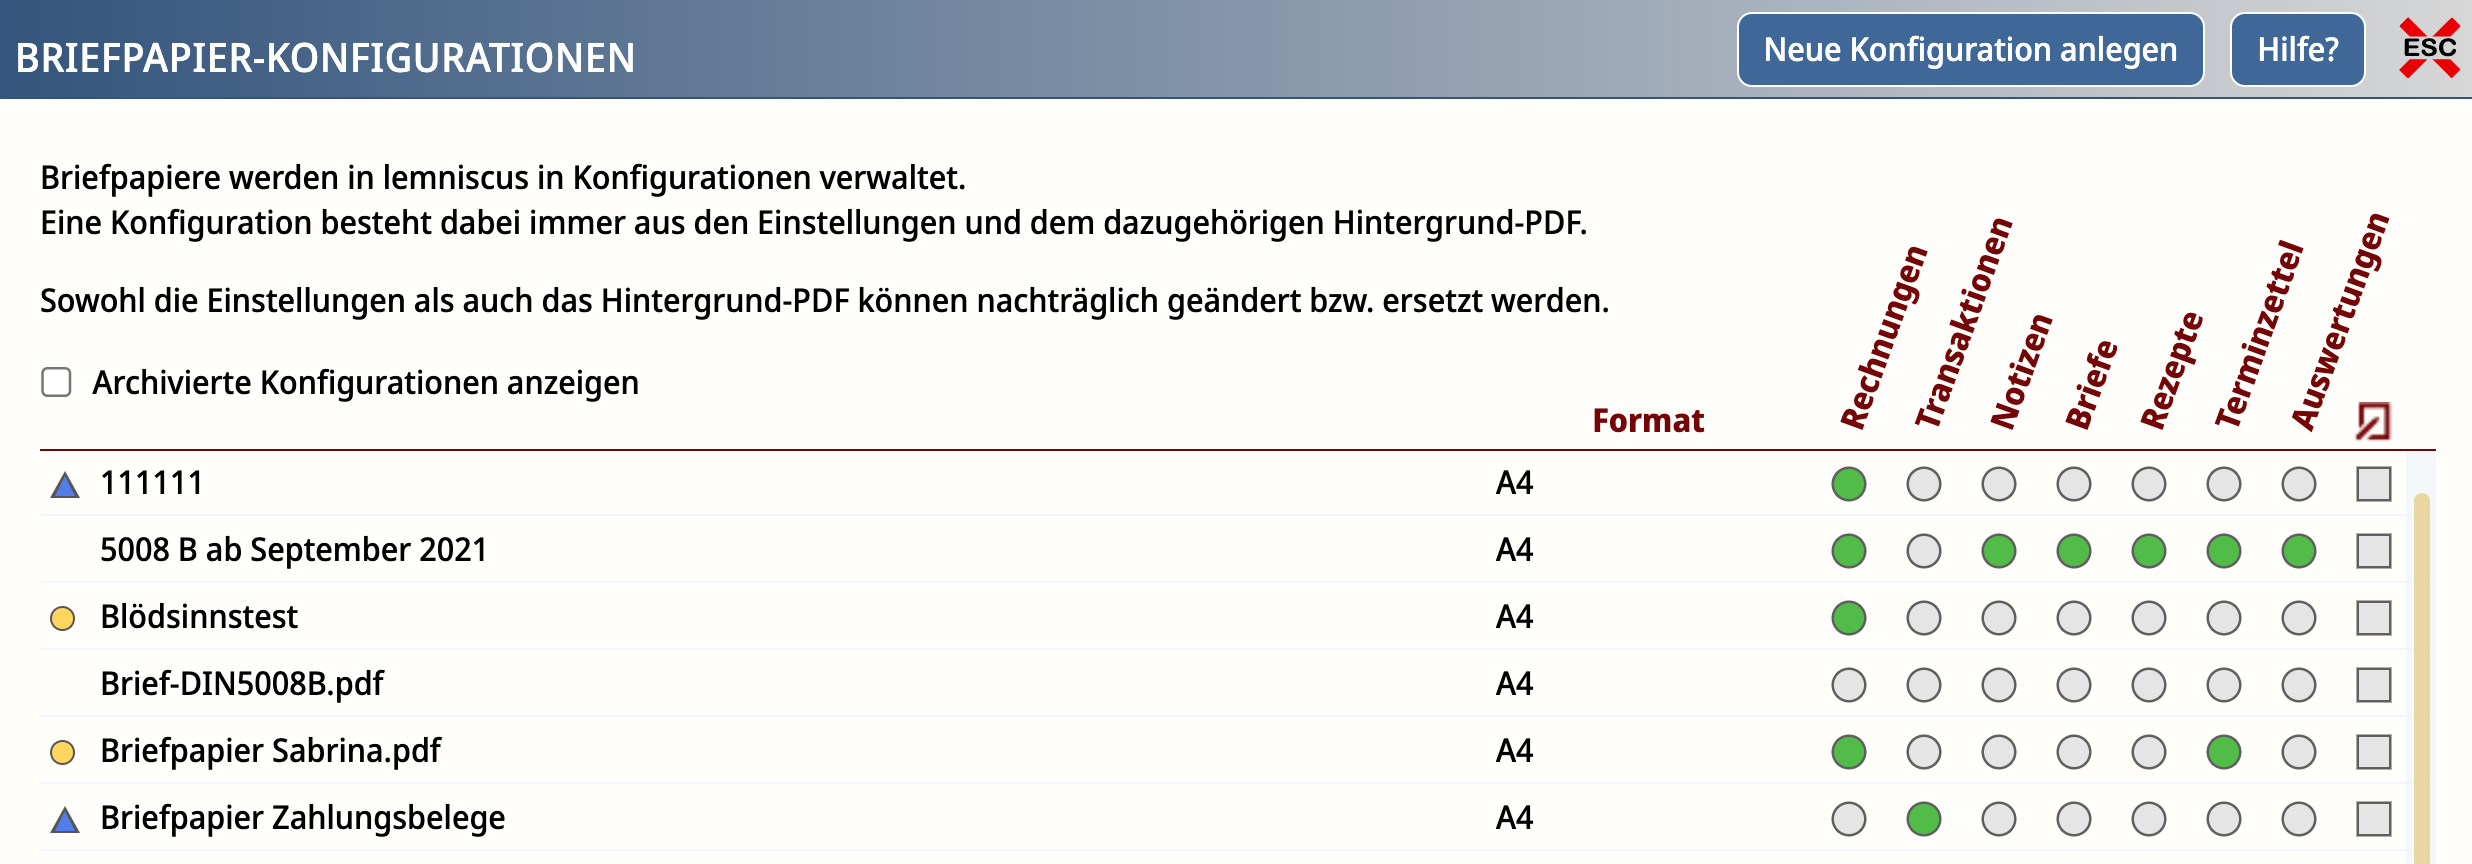Image resolution: width=2472 pixels, height=864 pixels.
Task: Select the Brief-DIN5008B.pdf configuration
Action: pyautogui.click(x=242, y=684)
